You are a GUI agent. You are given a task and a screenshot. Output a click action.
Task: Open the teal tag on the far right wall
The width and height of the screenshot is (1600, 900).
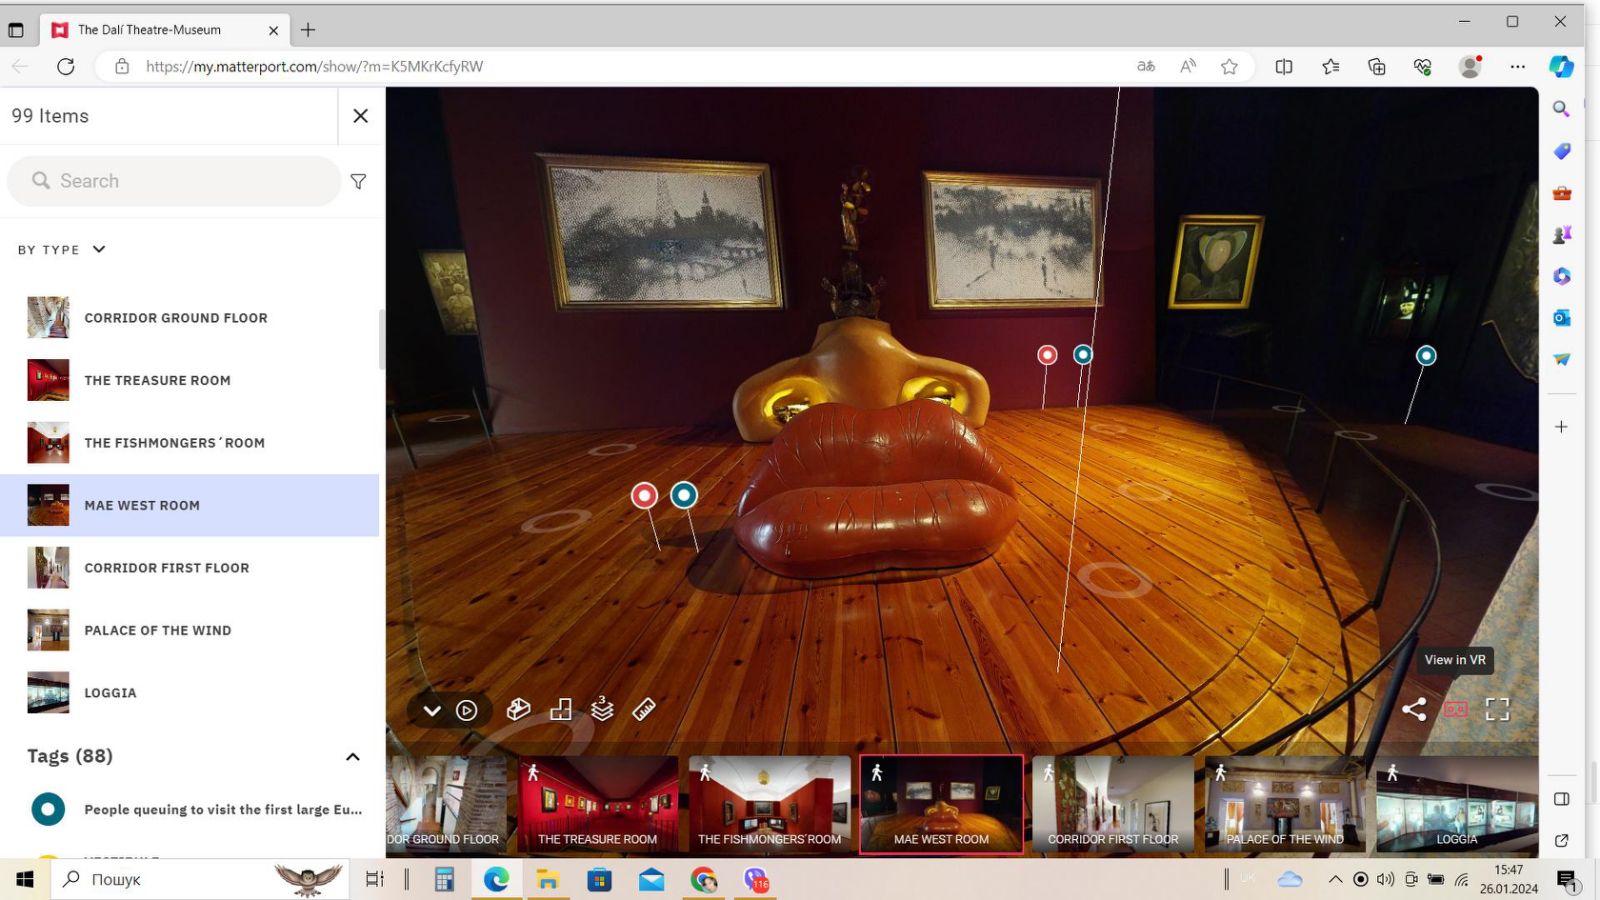tap(1426, 355)
